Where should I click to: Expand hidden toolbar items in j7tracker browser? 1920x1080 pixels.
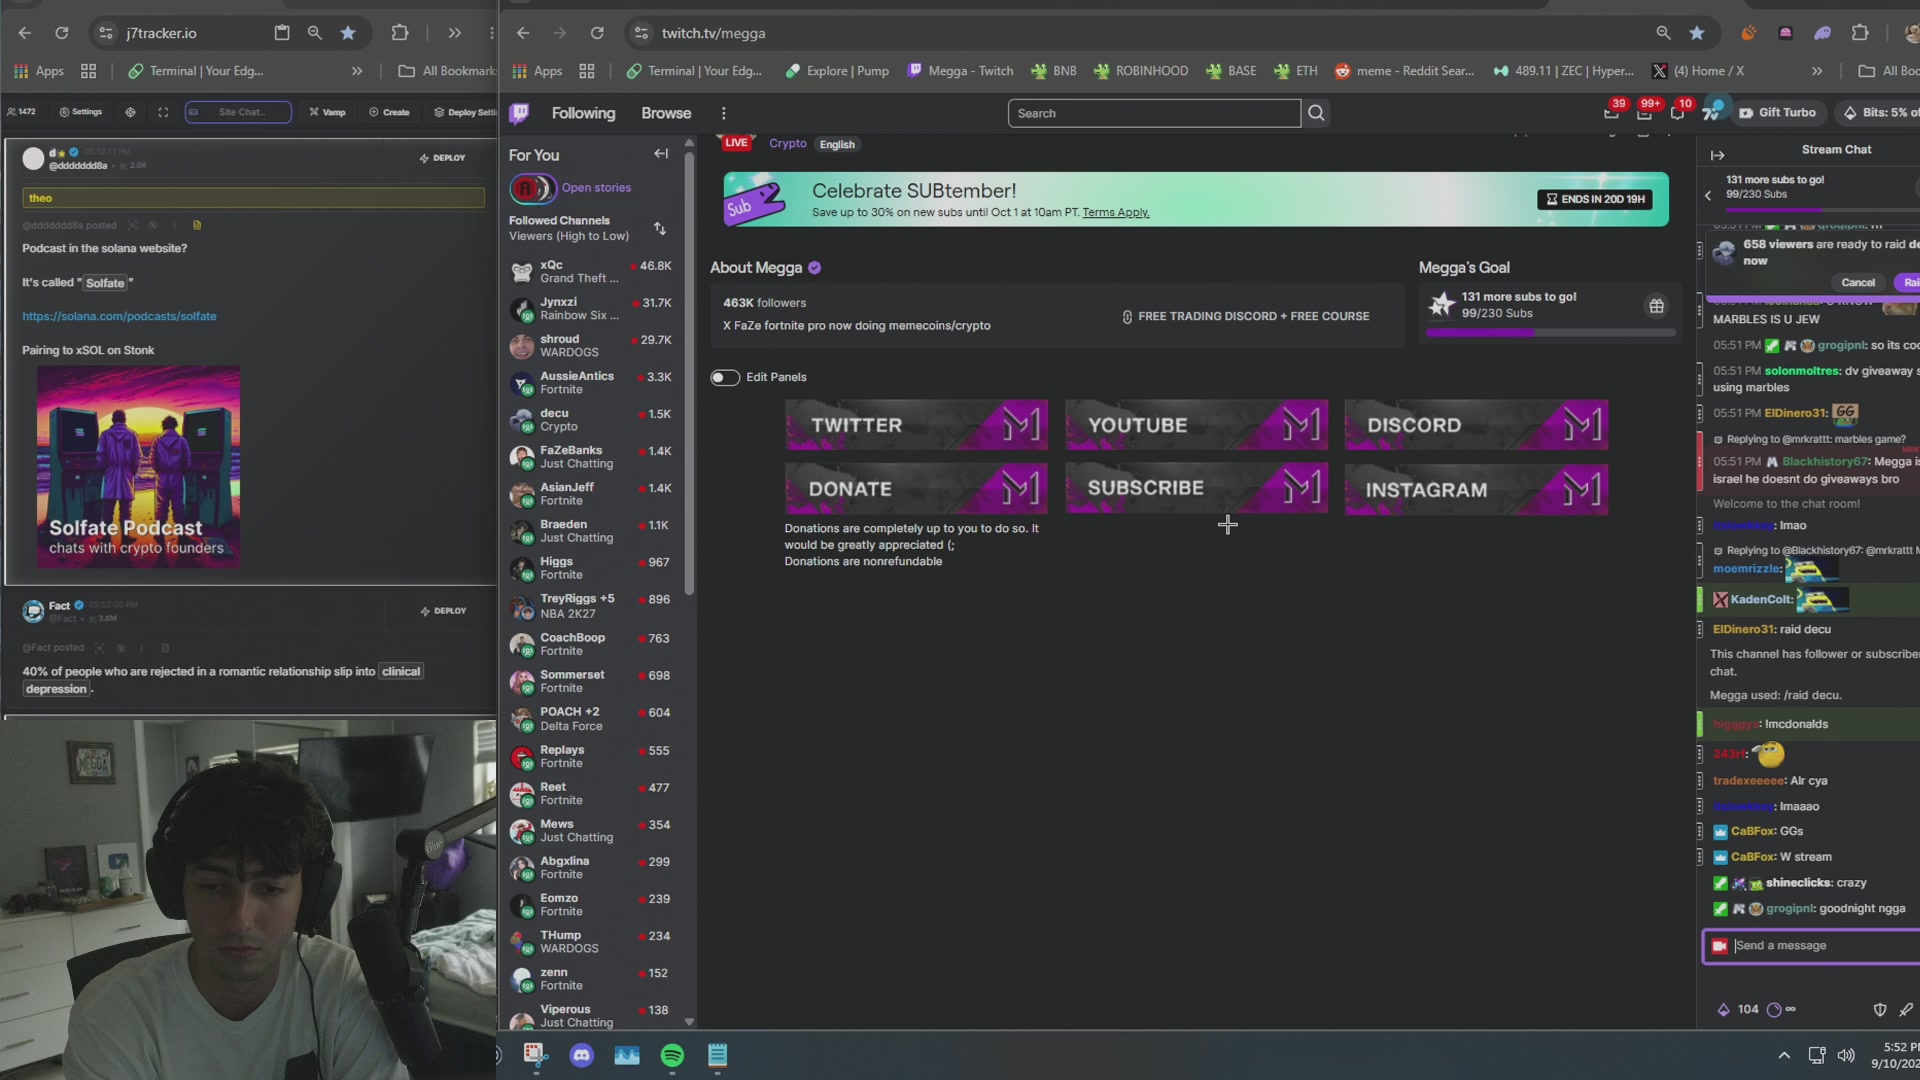pos(455,33)
